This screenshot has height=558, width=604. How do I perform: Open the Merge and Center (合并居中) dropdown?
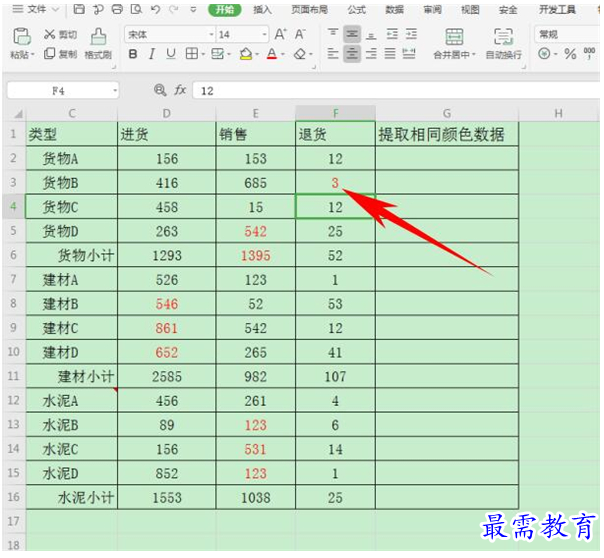(474, 55)
